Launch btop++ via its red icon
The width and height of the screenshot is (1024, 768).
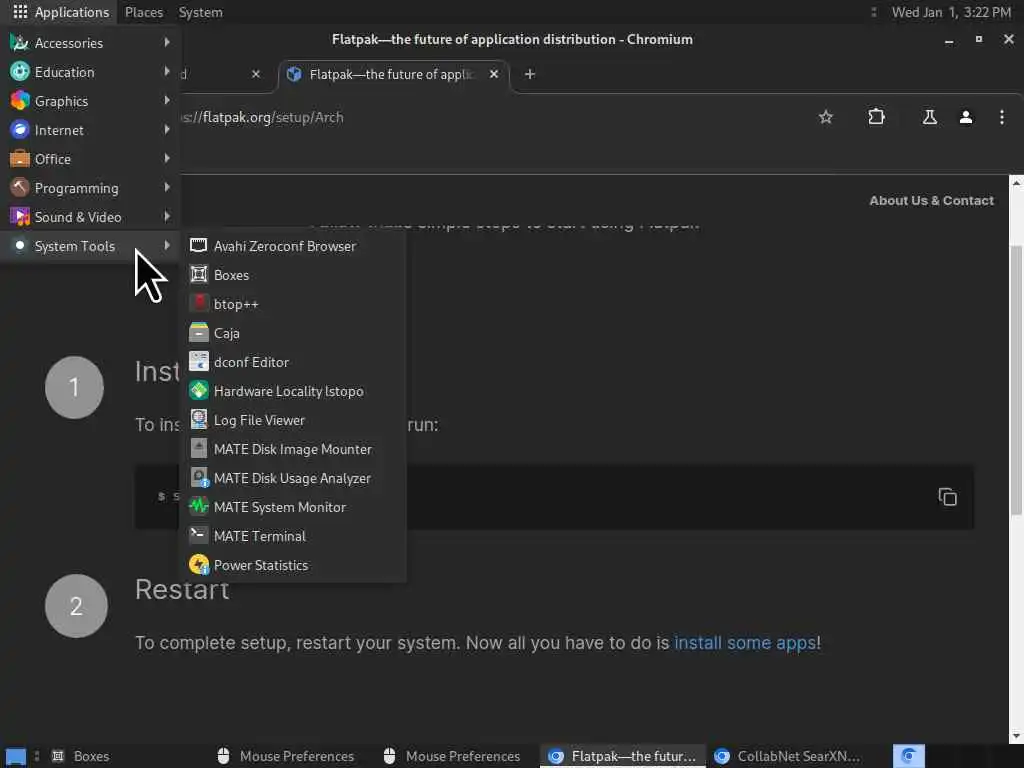[x=199, y=304]
